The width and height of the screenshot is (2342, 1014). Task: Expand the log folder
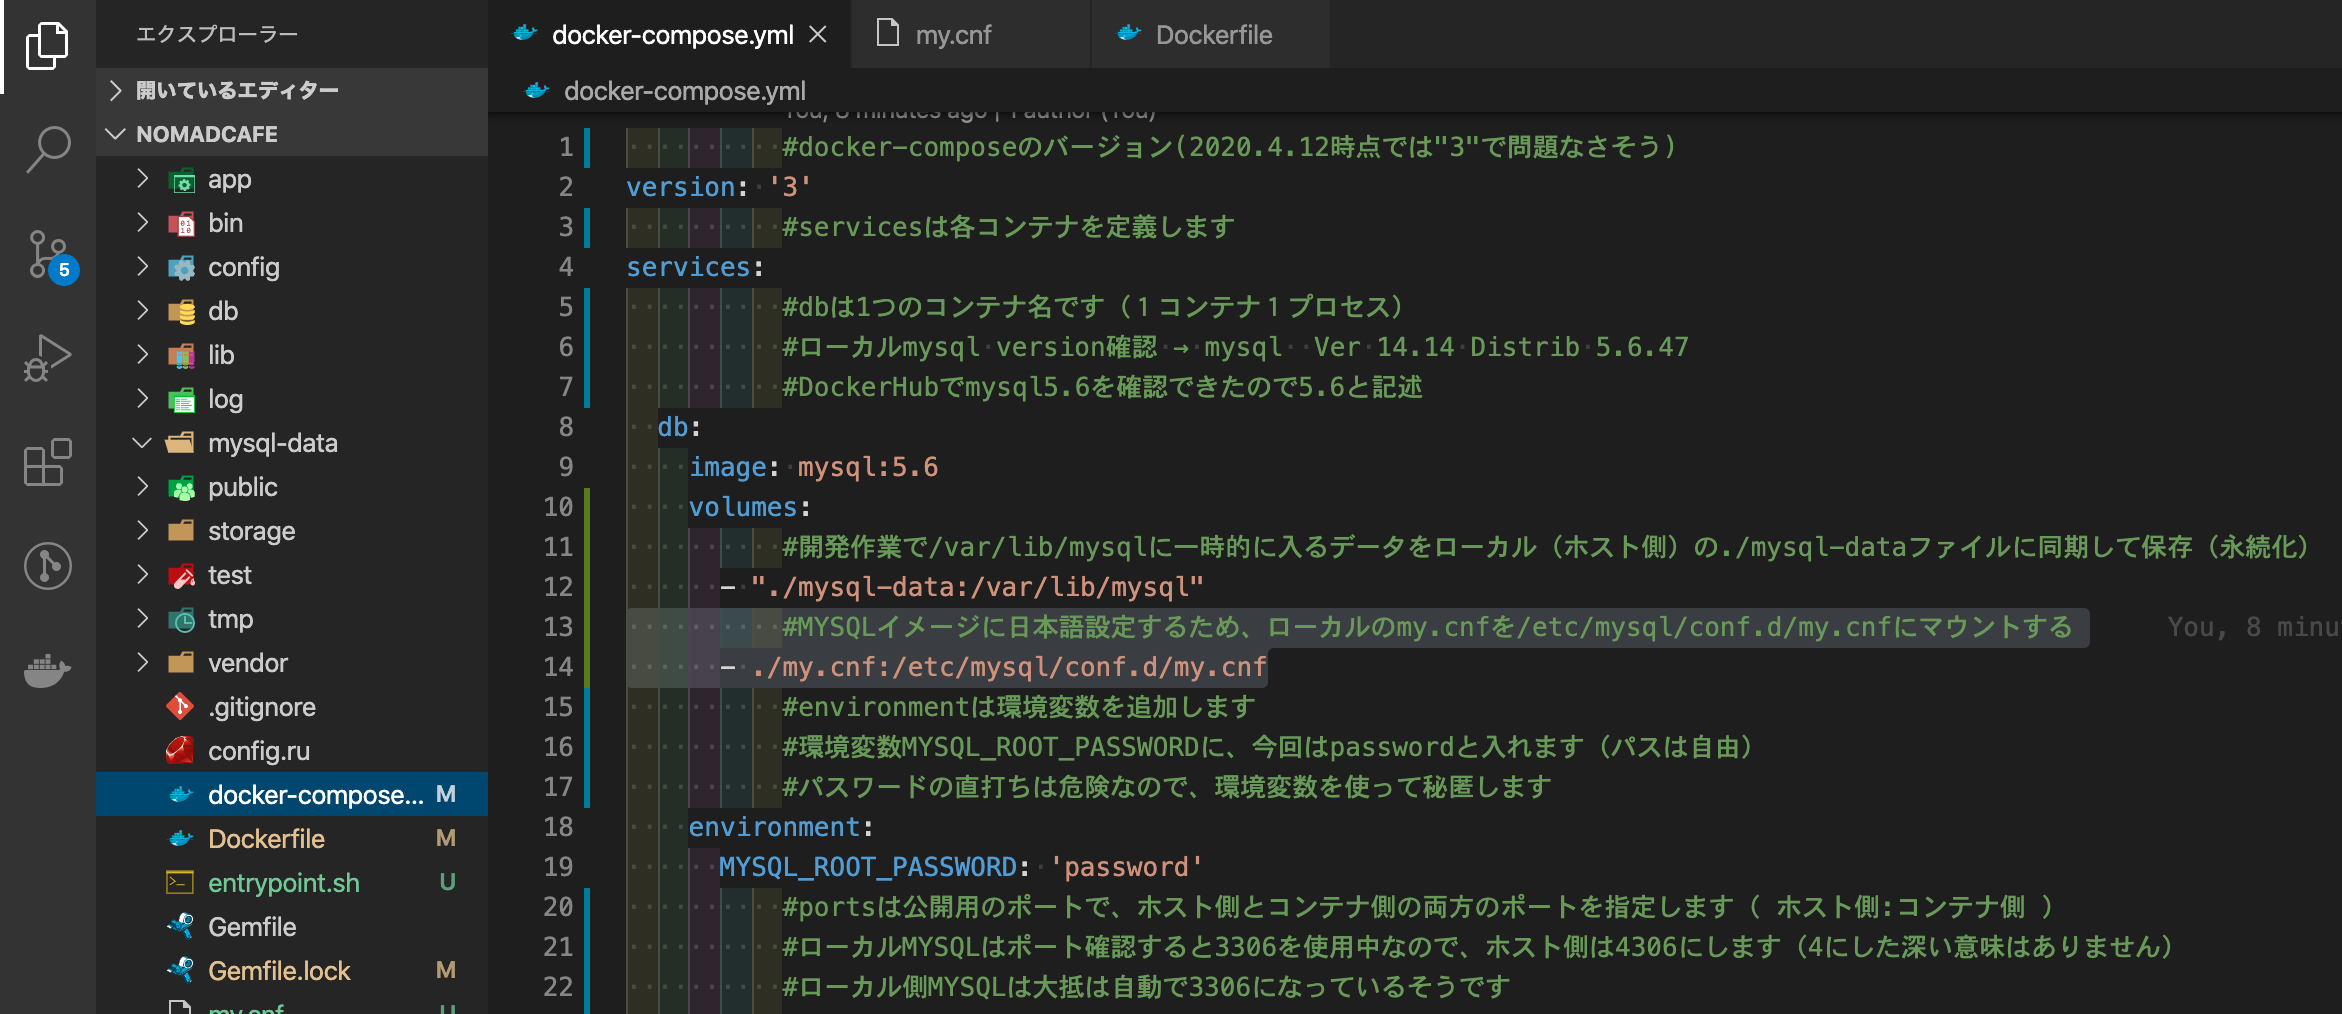click(142, 399)
